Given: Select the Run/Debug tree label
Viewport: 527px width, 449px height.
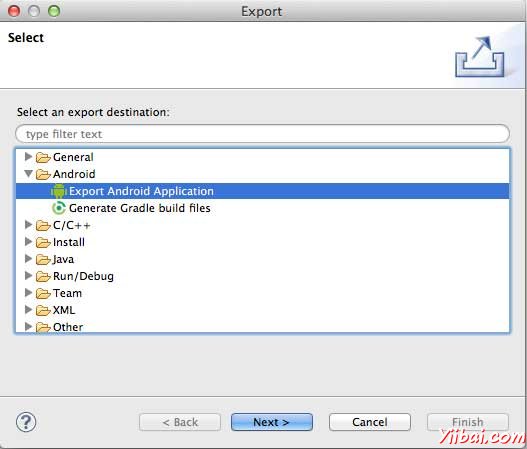Looking at the screenshot, I should coord(83,276).
